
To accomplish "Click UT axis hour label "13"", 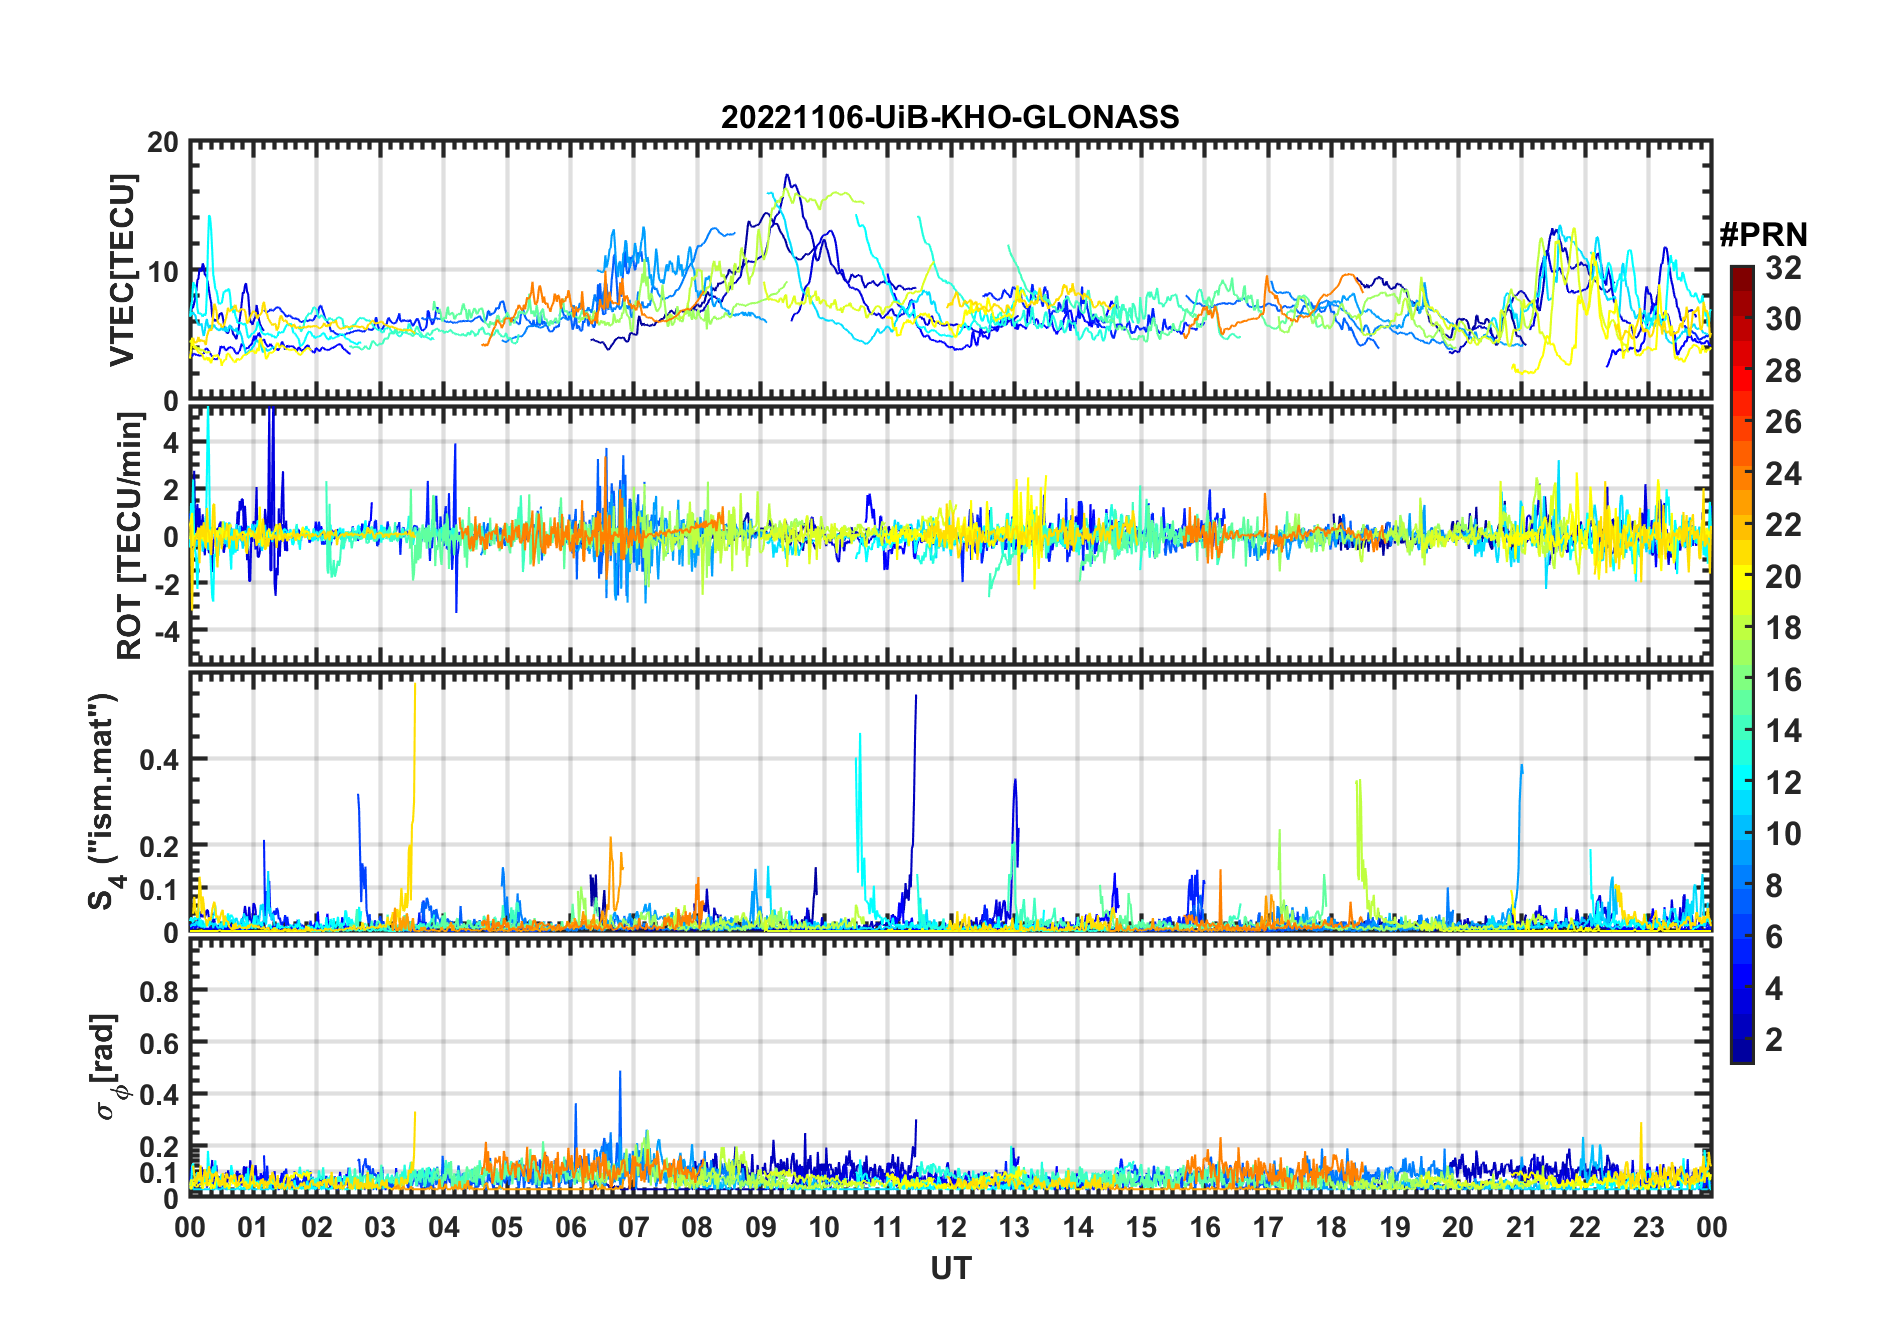I will pyautogui.click(x=1014, y=1228).
